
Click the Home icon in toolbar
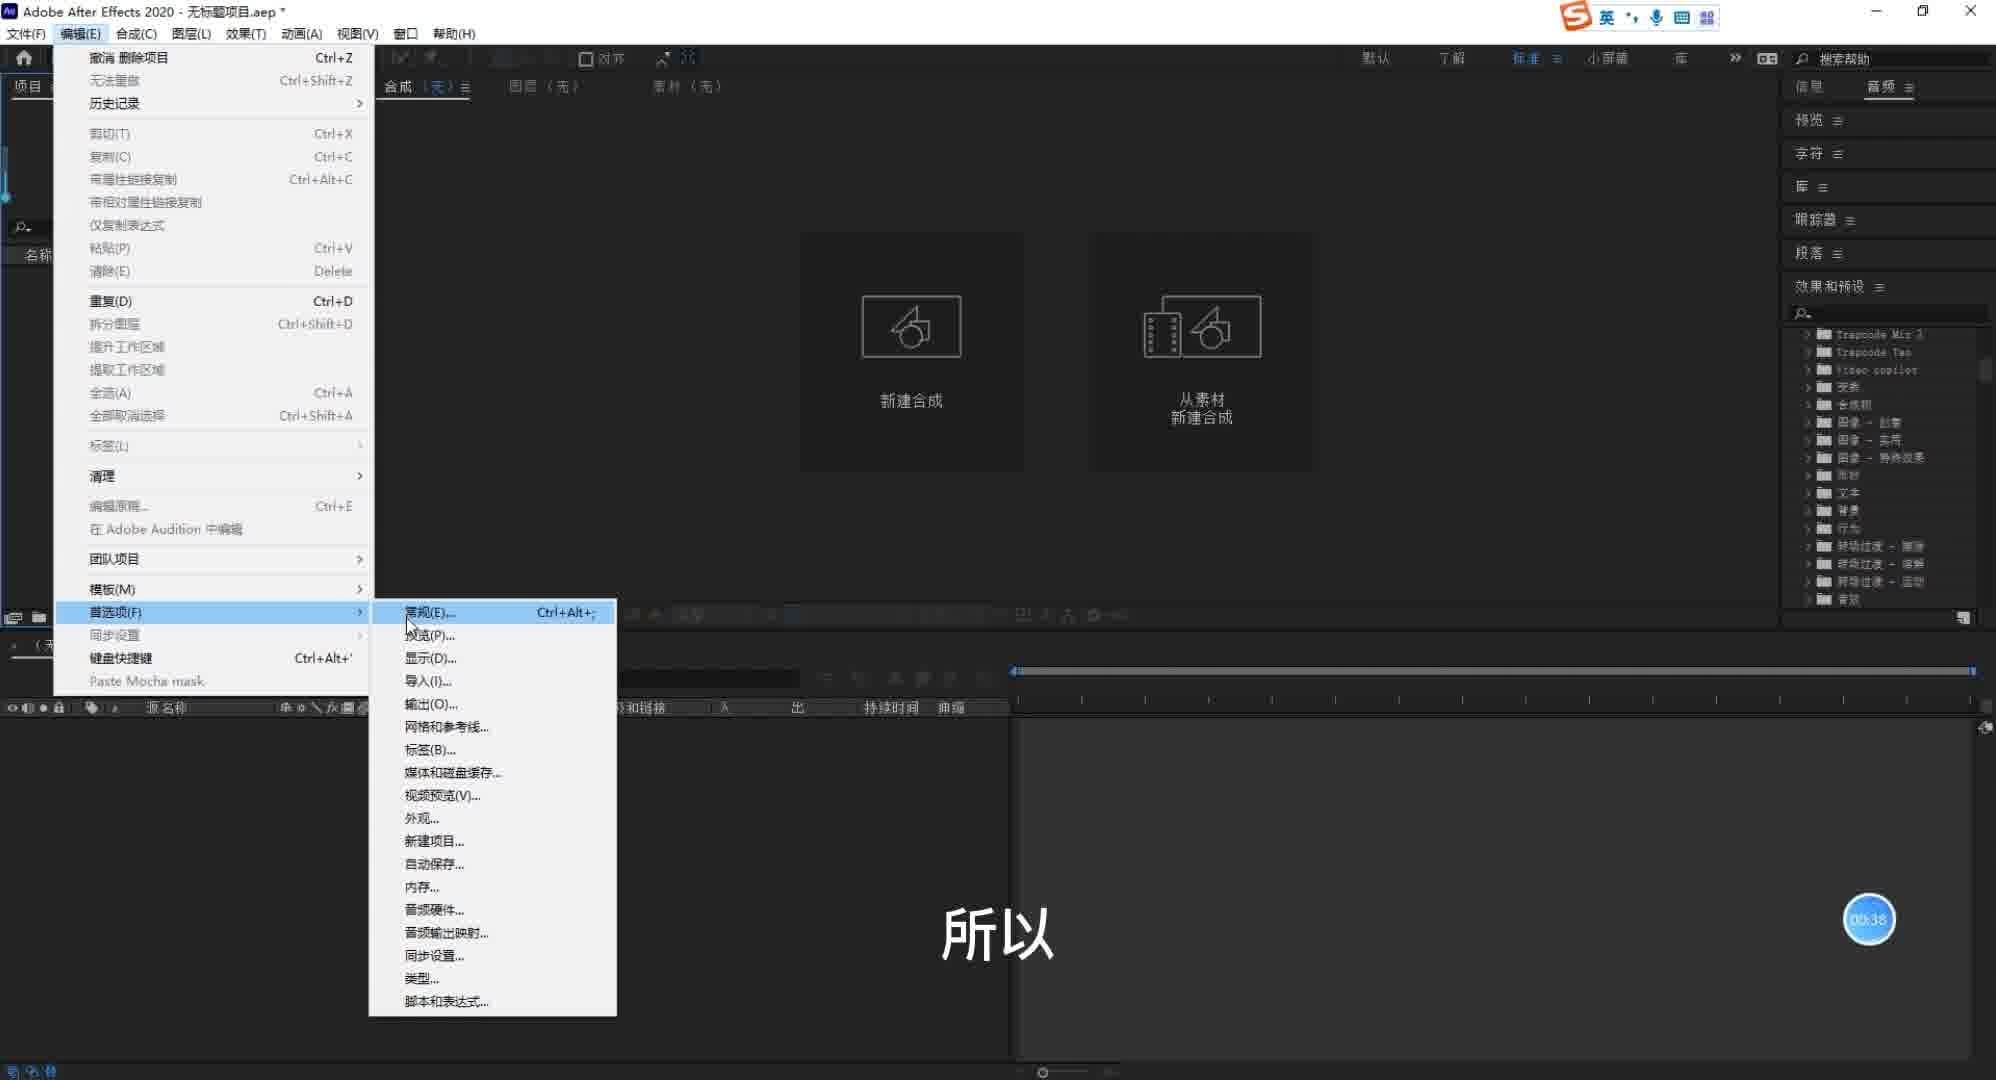click(24, 58)
